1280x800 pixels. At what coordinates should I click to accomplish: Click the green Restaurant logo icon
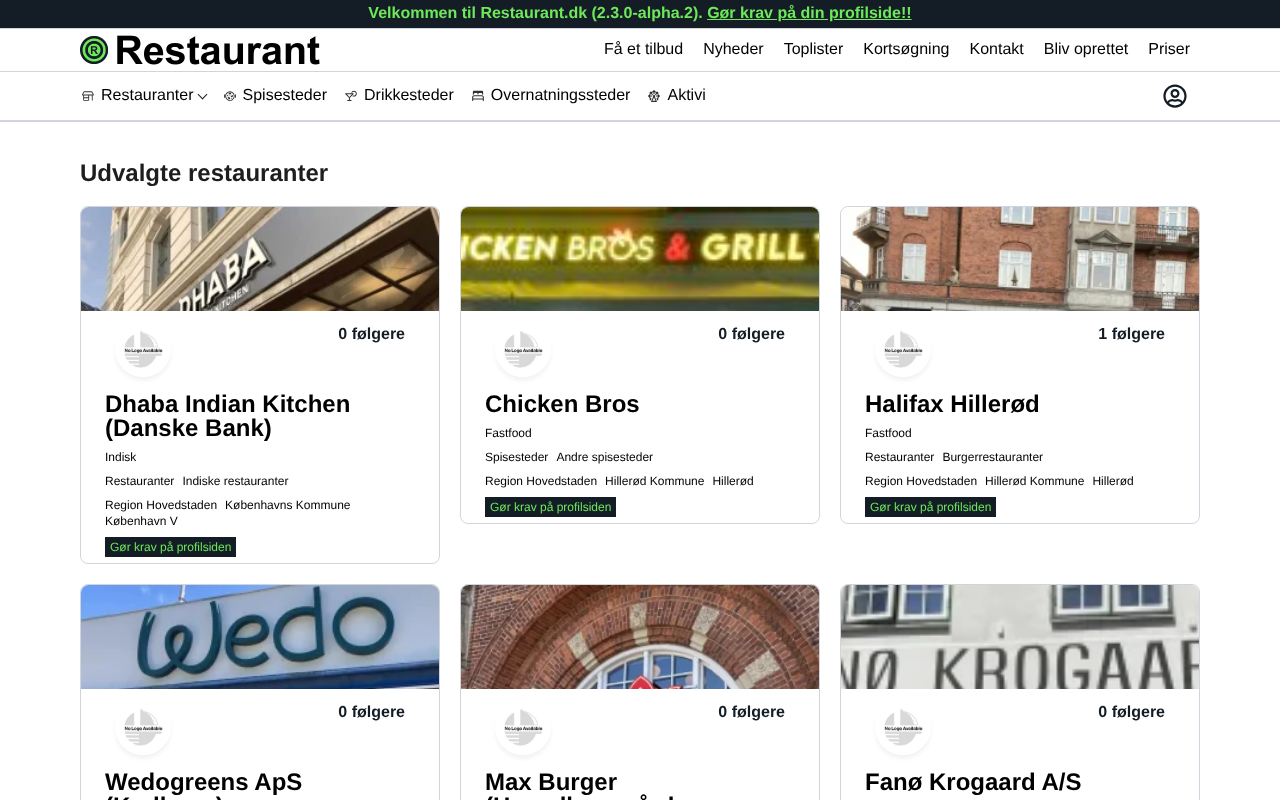pyautogui.click(x=94, y=50)
